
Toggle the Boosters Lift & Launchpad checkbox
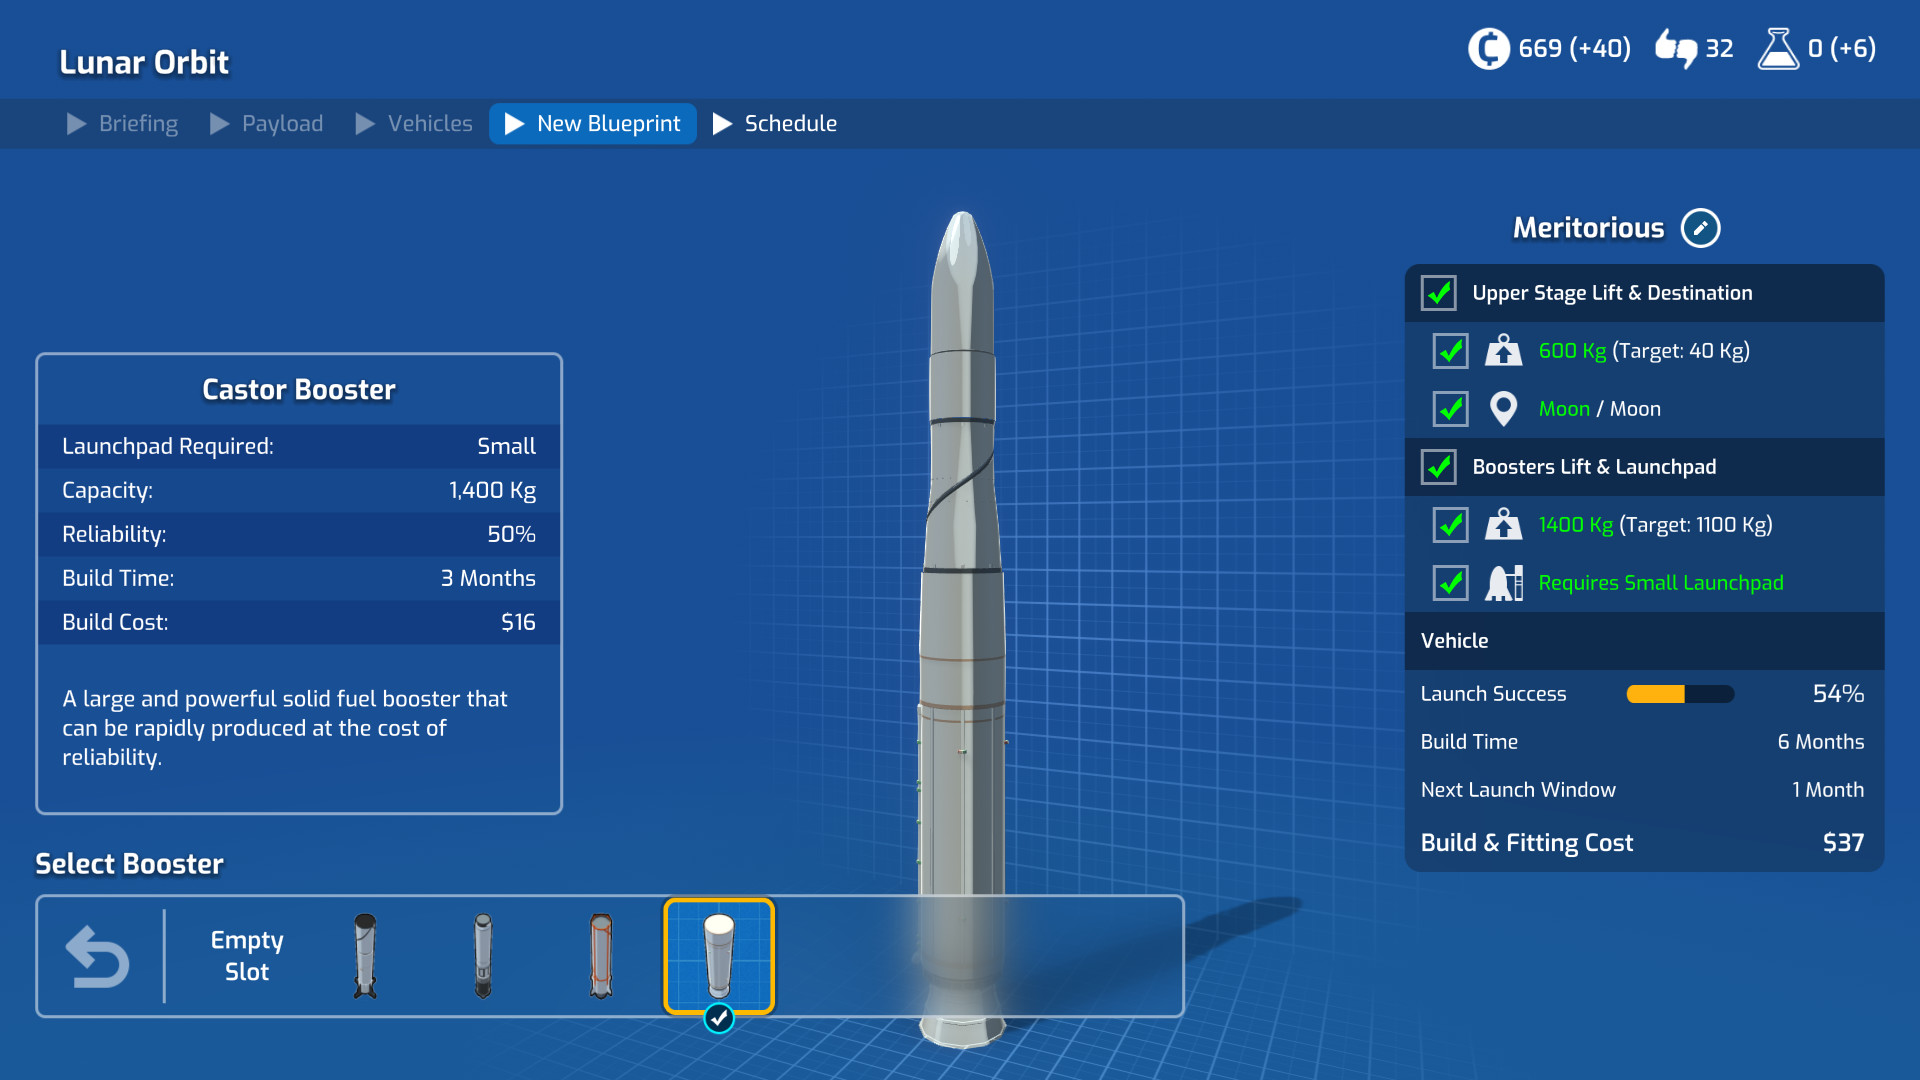(1441, 465)
